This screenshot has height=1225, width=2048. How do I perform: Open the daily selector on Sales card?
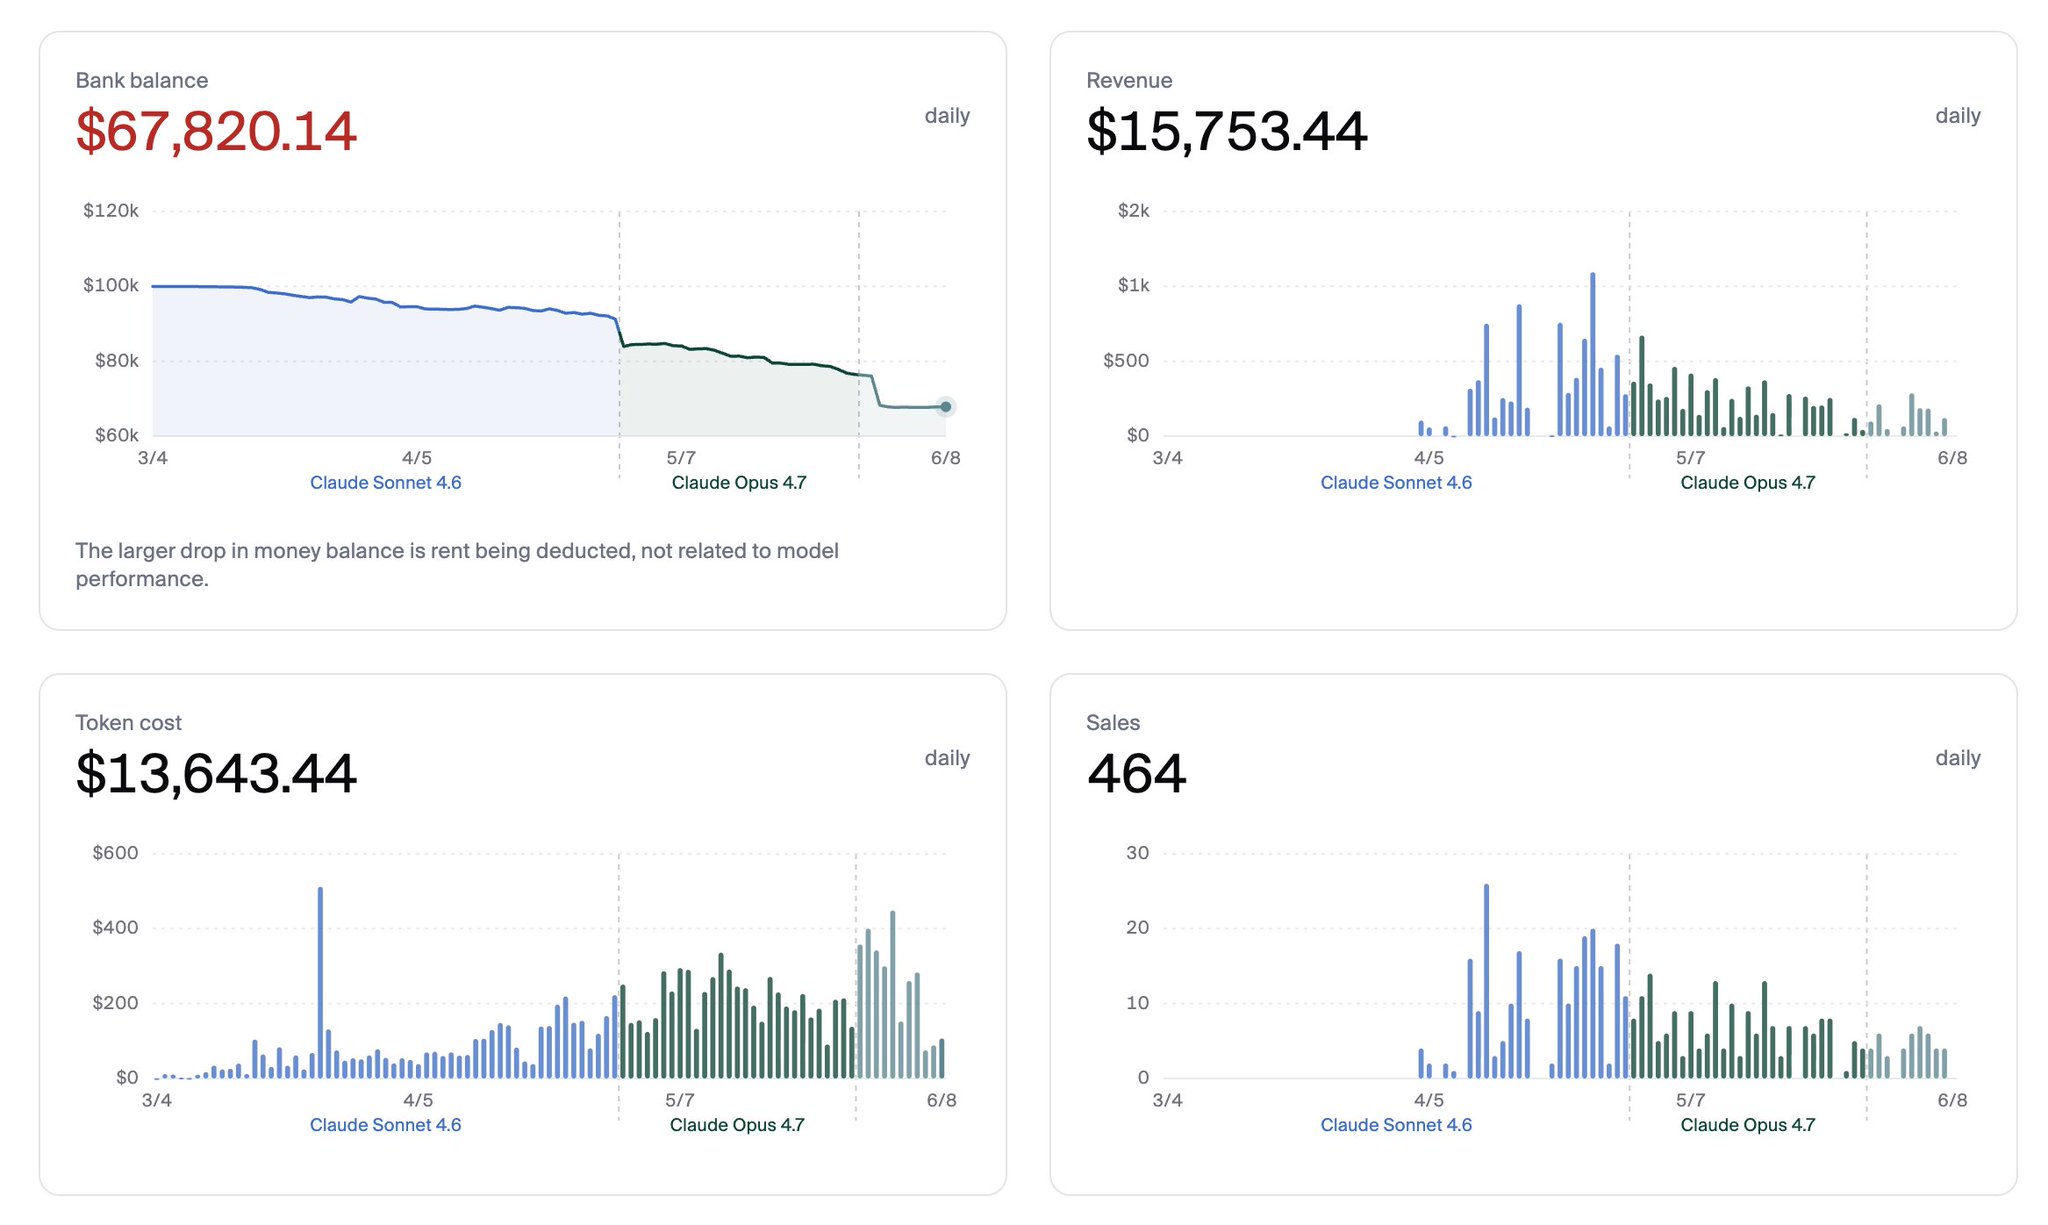[x=1957, y=758]
